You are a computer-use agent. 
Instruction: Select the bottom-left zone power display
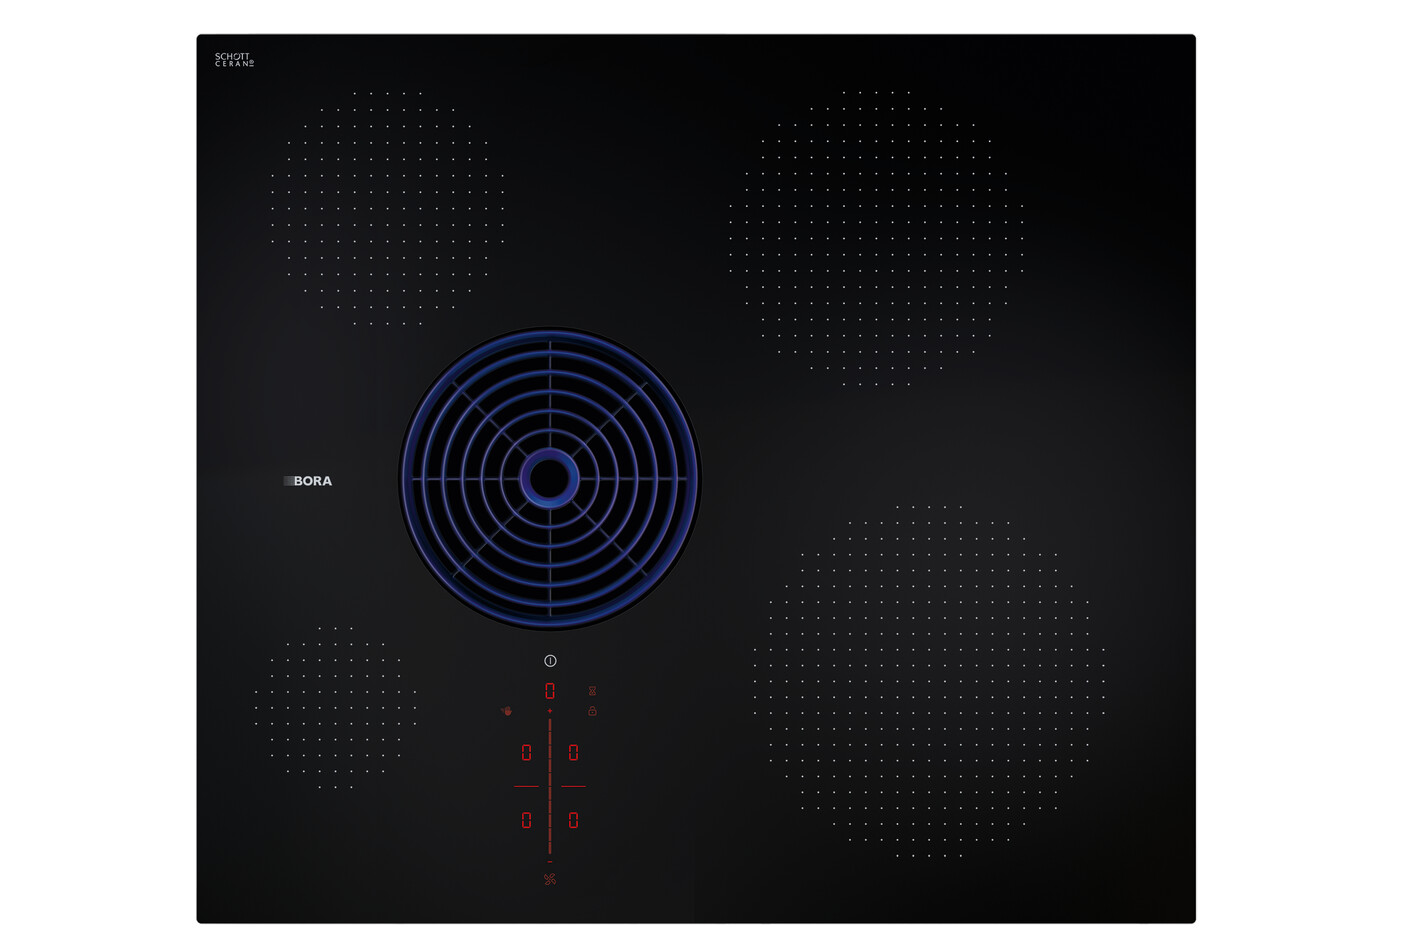526,820
